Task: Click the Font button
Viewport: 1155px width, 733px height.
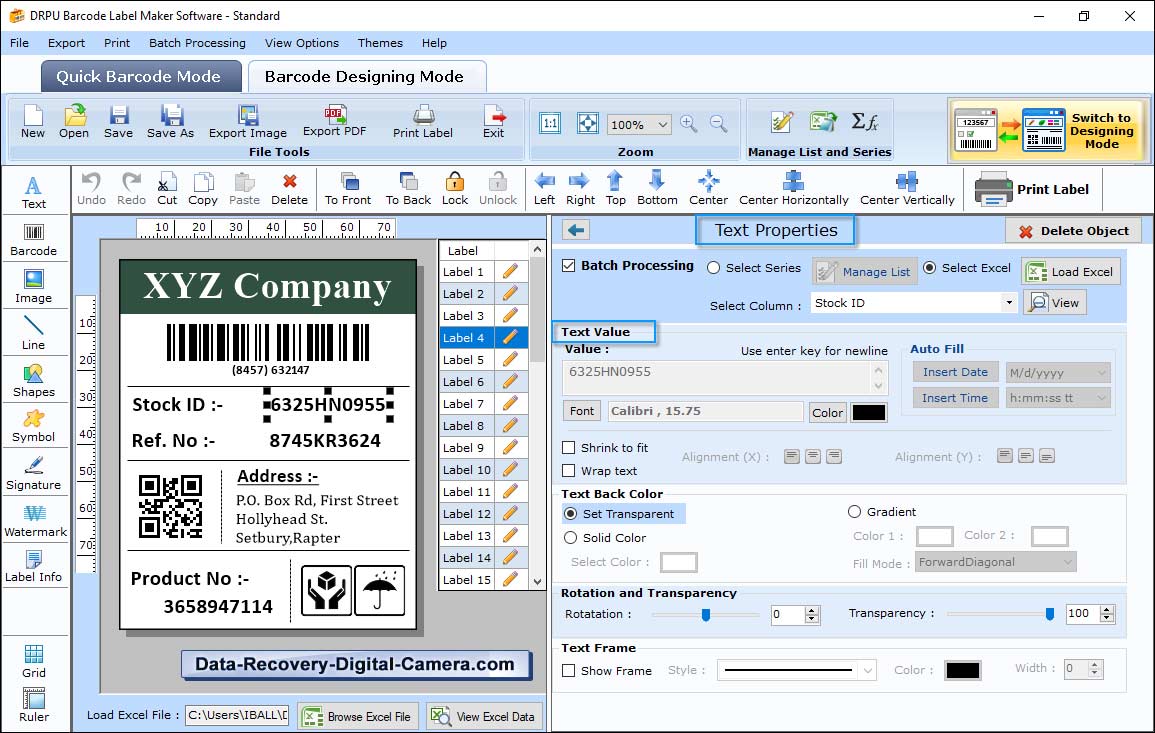Action: [x=582, y=411]
